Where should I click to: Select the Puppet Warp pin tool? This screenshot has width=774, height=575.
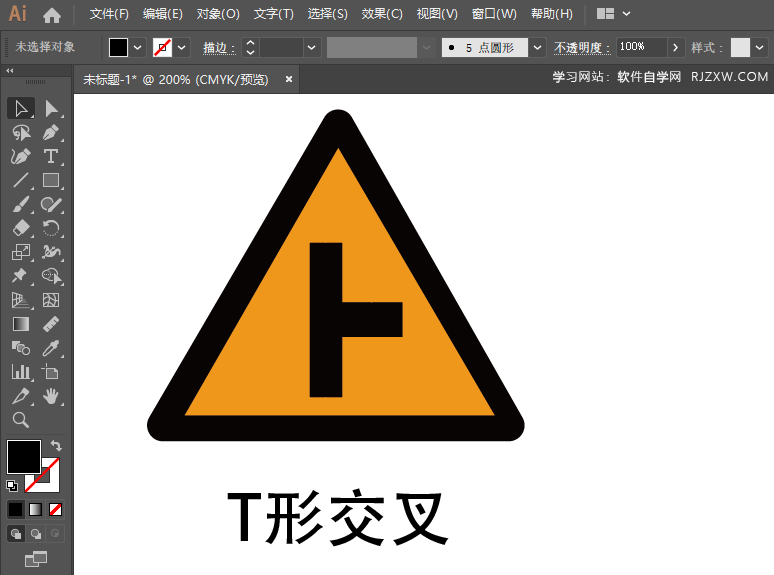coord(21,276)
